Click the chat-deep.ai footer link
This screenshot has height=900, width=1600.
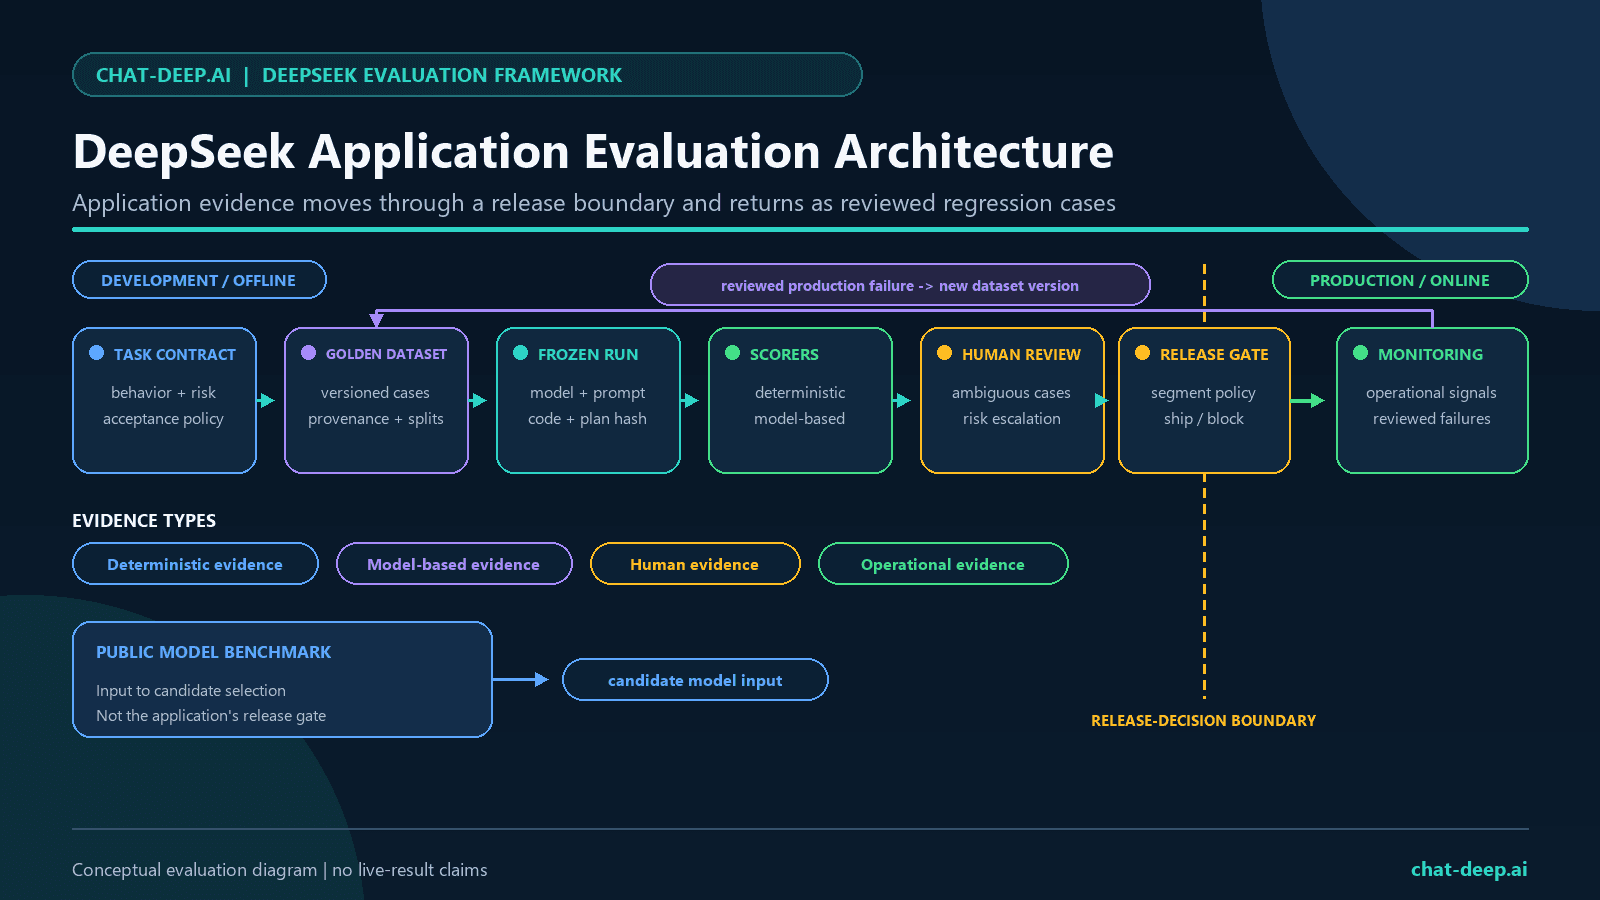point(1469,869)
